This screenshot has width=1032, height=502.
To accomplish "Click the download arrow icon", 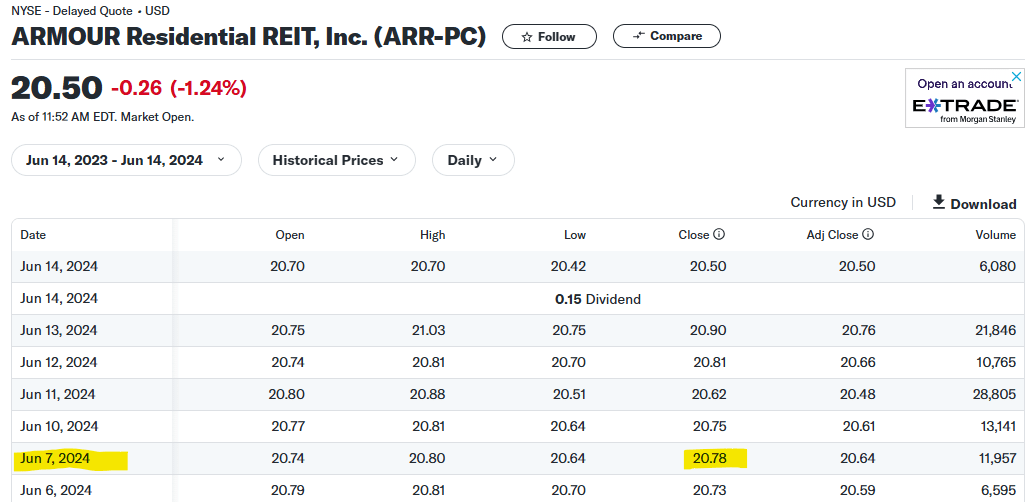I will click(x=938, y=203).
